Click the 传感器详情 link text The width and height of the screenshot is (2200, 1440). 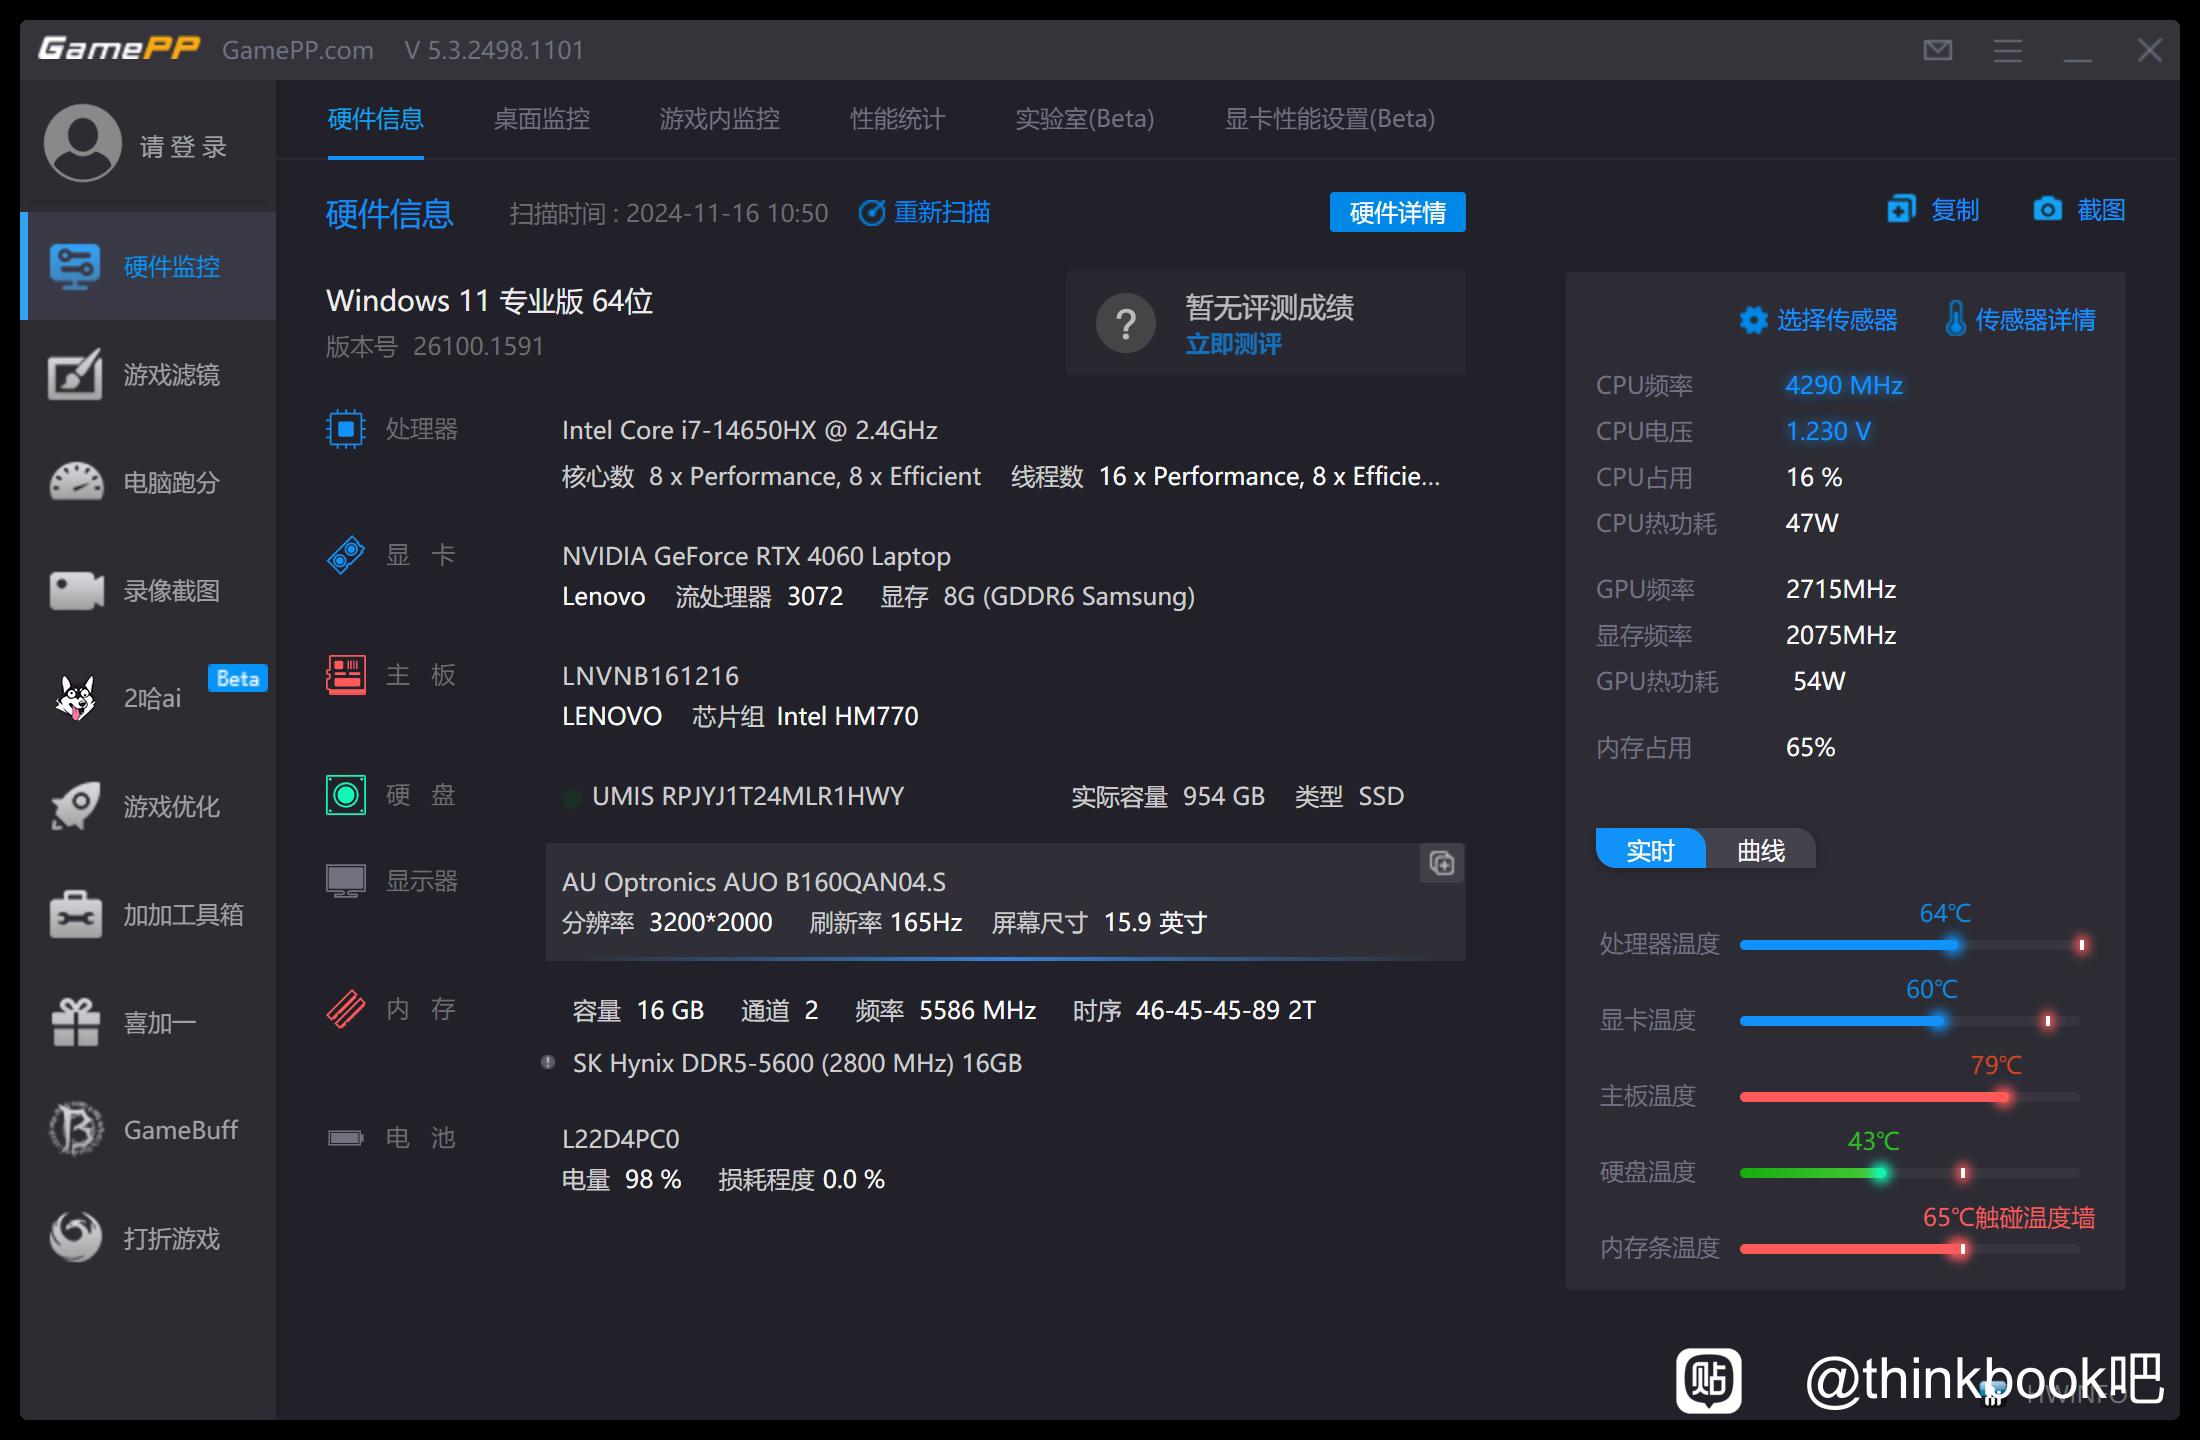[2036, 320]
